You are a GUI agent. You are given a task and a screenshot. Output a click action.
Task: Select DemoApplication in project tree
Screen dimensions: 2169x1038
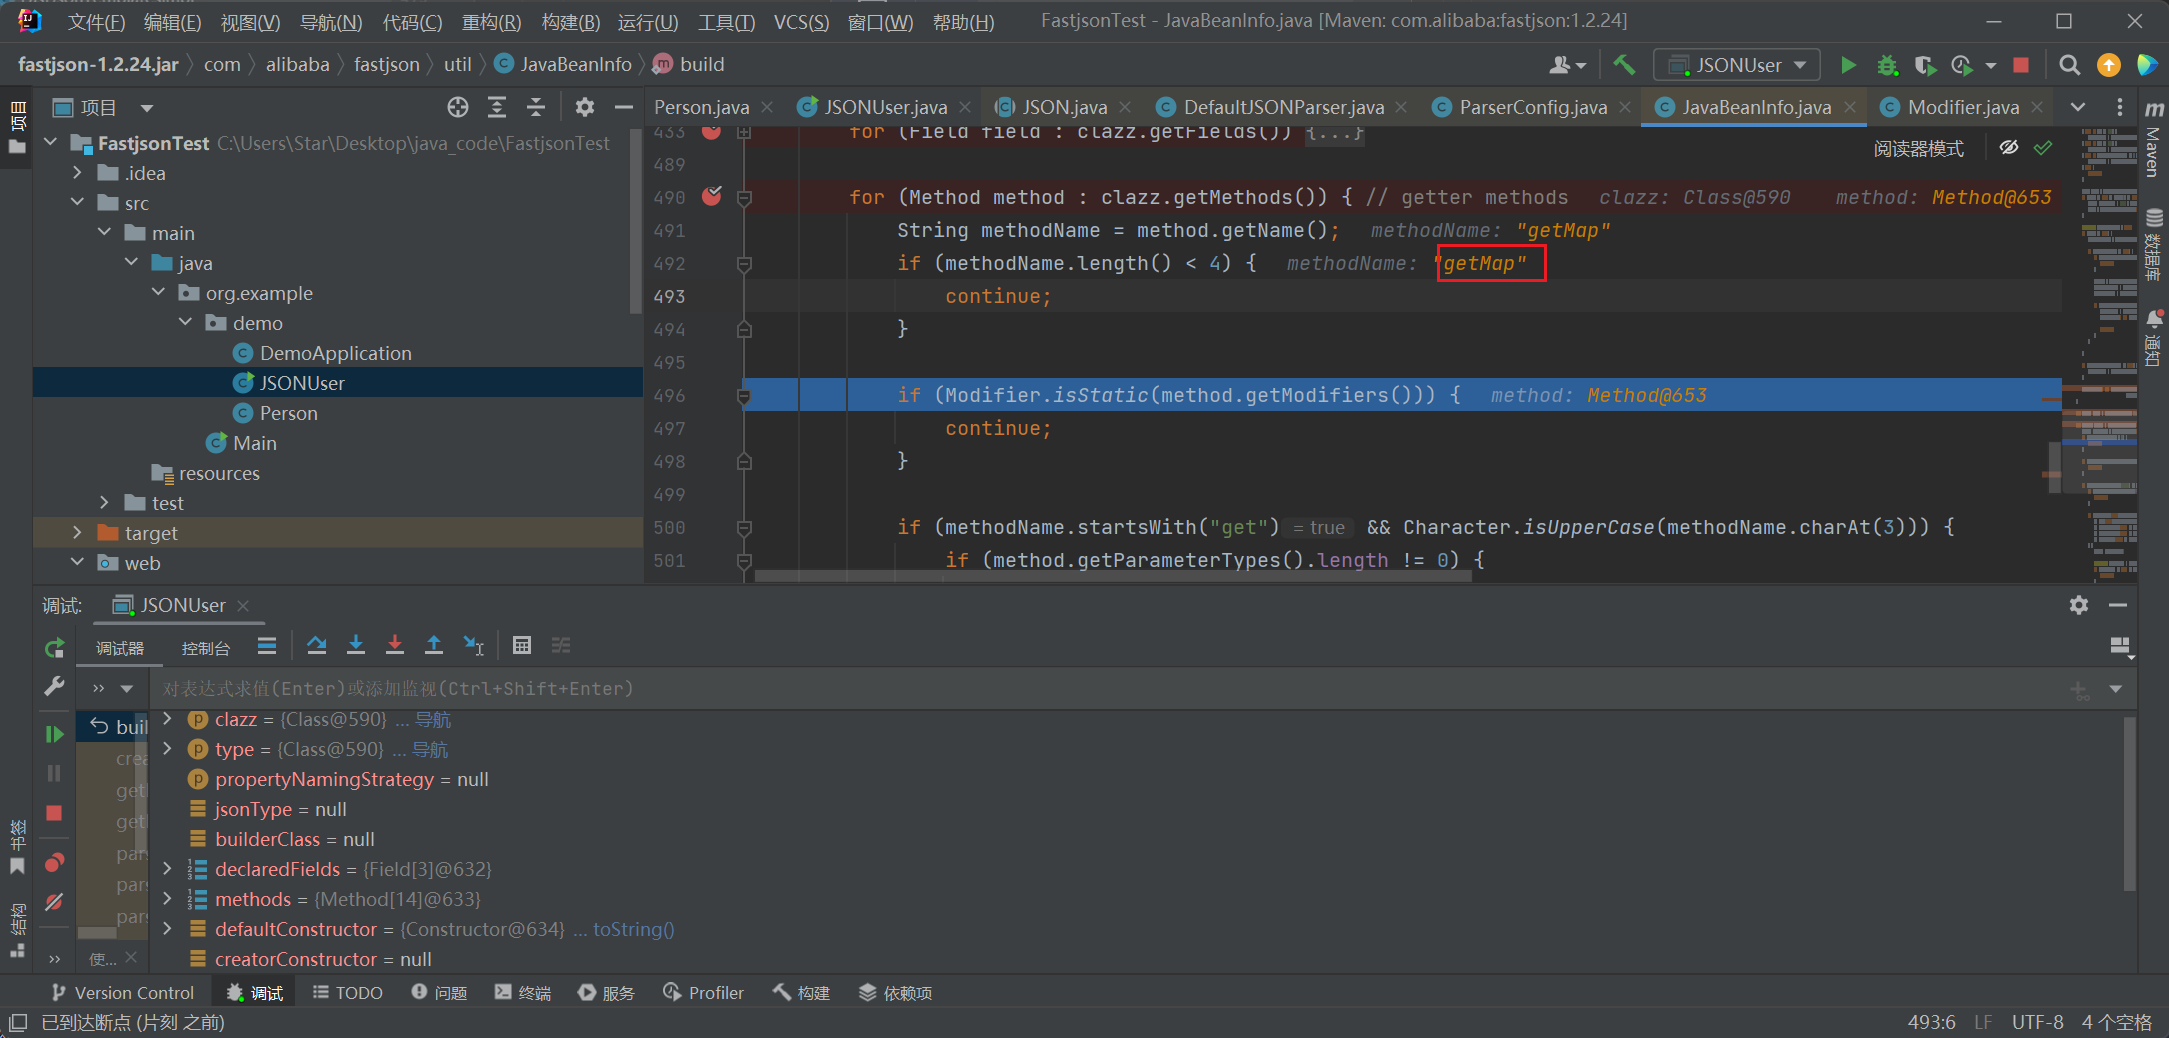point(338,353)
